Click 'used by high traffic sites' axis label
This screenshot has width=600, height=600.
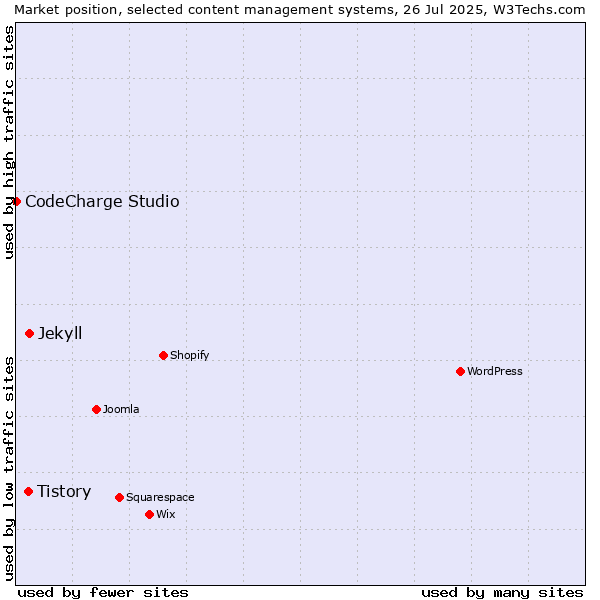point(9,142)
